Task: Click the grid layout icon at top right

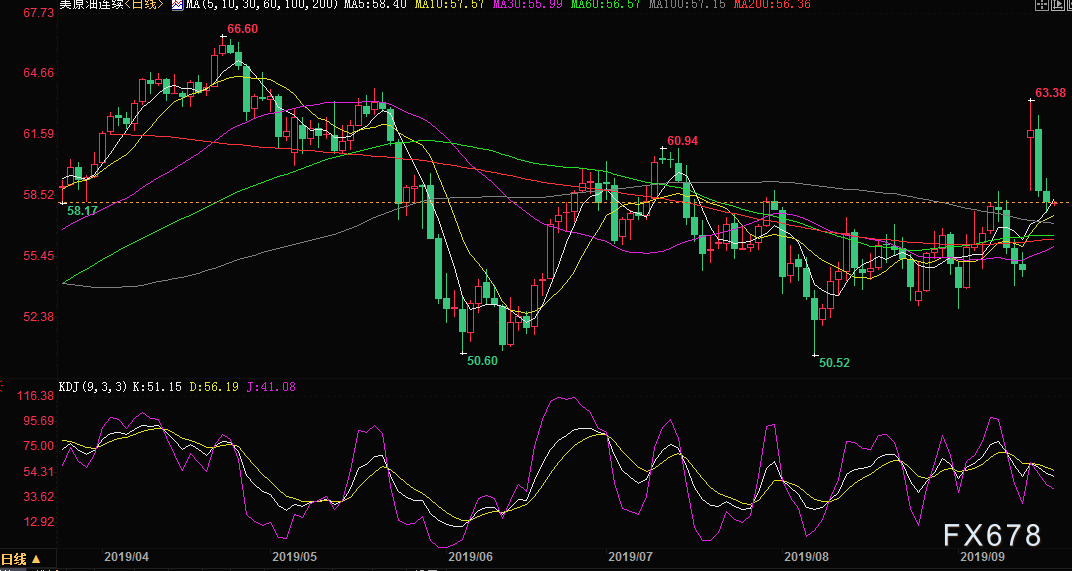Action: pos(1043,5)
